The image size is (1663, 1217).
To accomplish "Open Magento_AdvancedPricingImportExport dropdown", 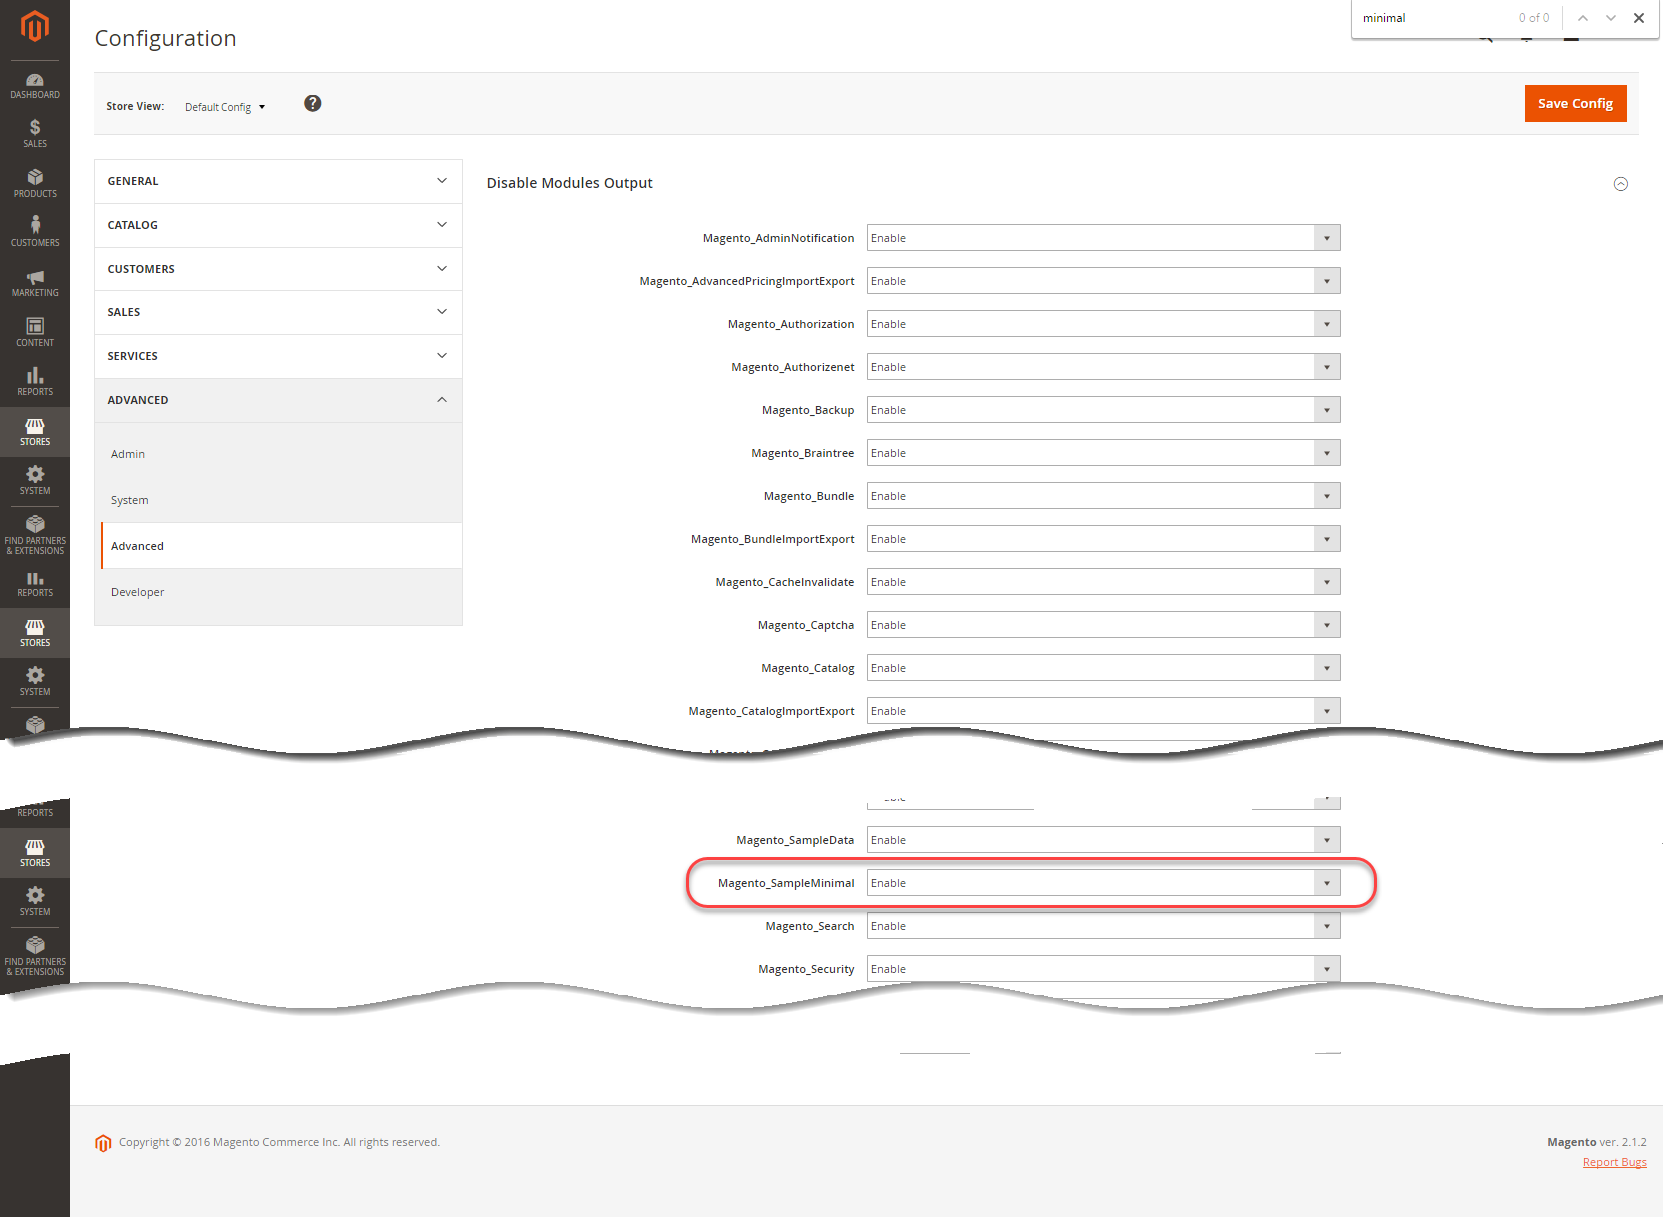I will point(1103,281).
